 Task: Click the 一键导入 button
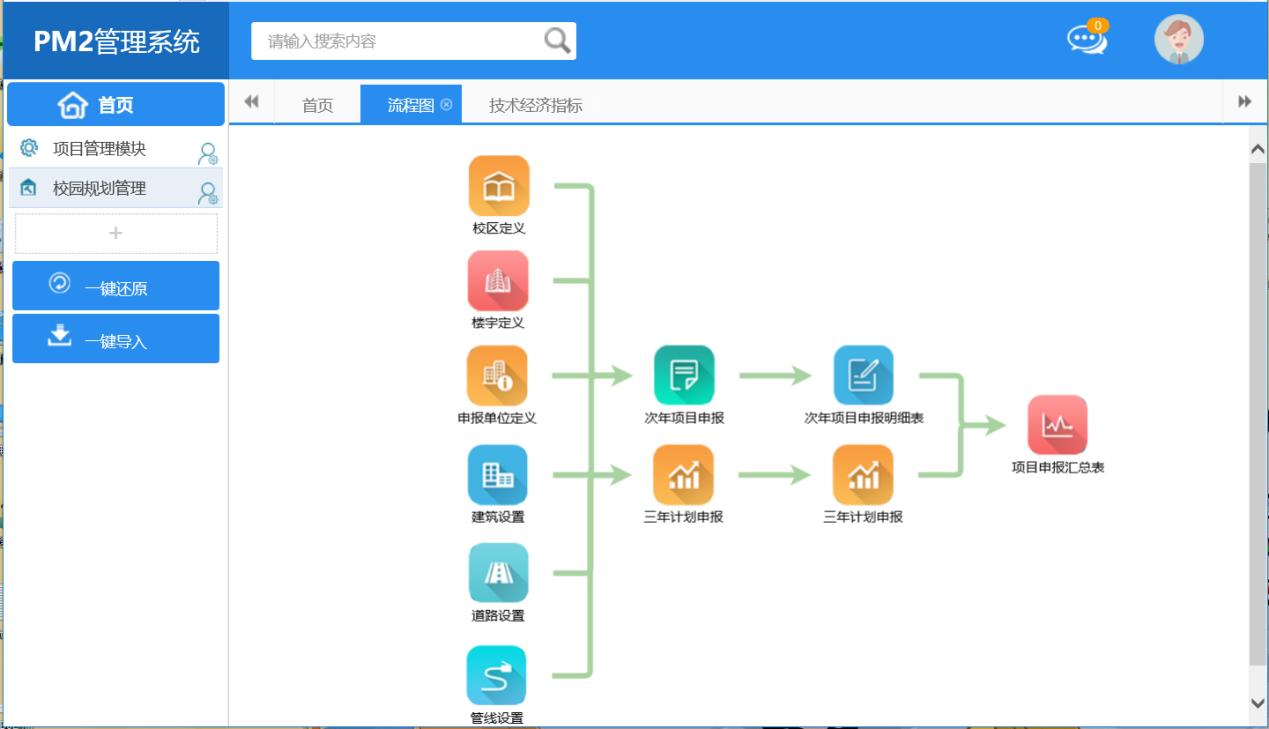(x=116, y=339)
